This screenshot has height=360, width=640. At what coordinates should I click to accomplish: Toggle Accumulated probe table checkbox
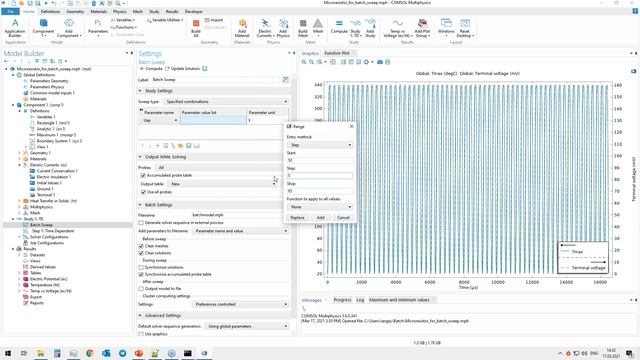tap(143, 176)
